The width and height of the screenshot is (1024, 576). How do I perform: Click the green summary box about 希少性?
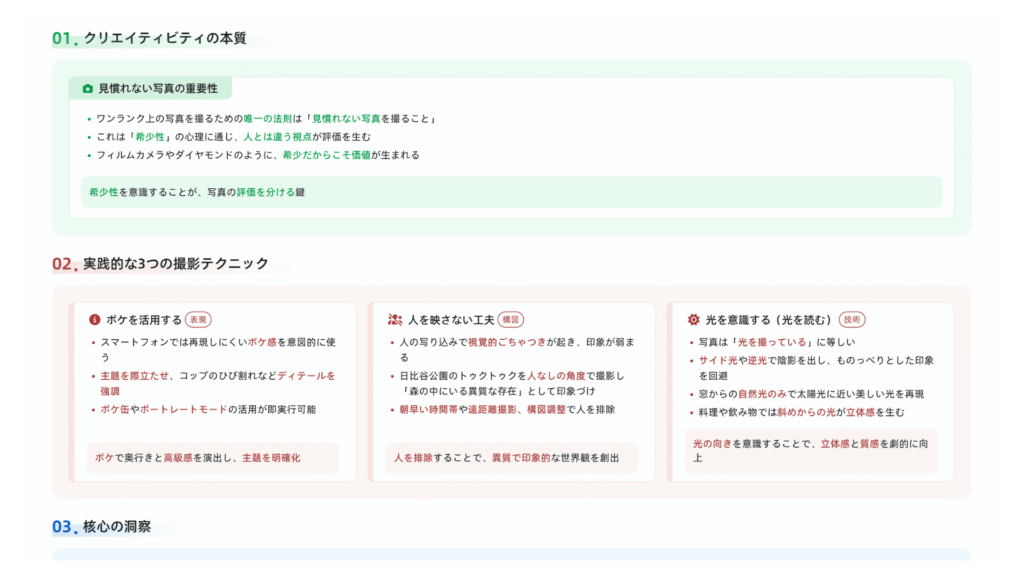point(511,192)
